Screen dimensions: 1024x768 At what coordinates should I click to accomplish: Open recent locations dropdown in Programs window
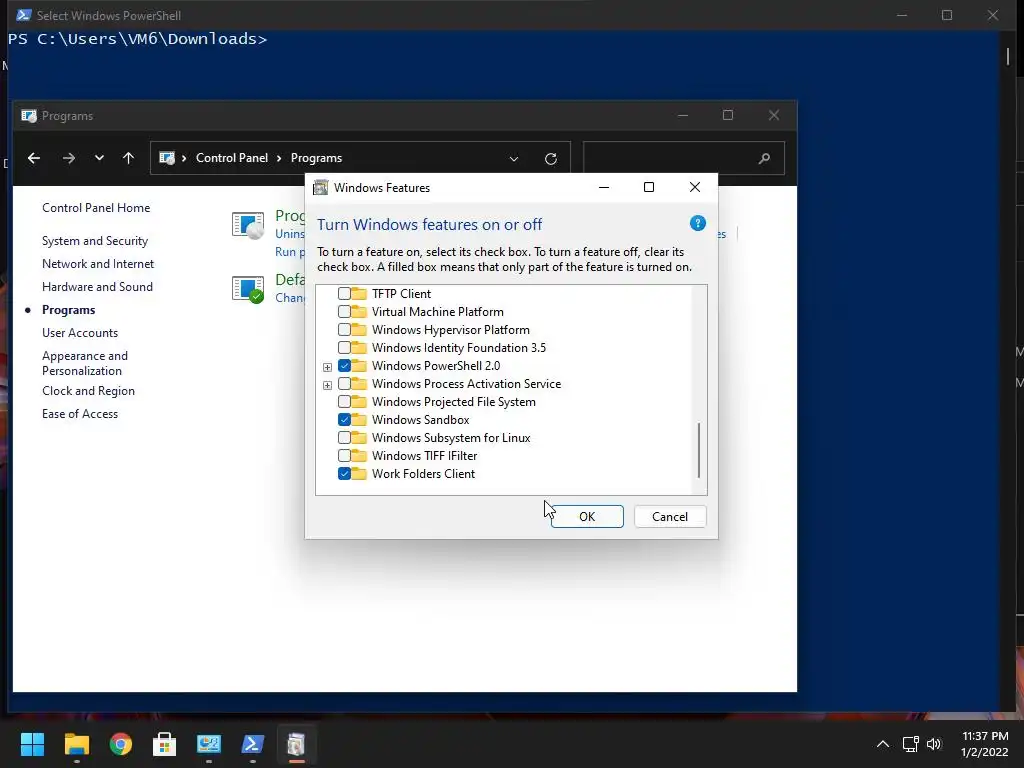pyautogui.click(x=99, y=158)
